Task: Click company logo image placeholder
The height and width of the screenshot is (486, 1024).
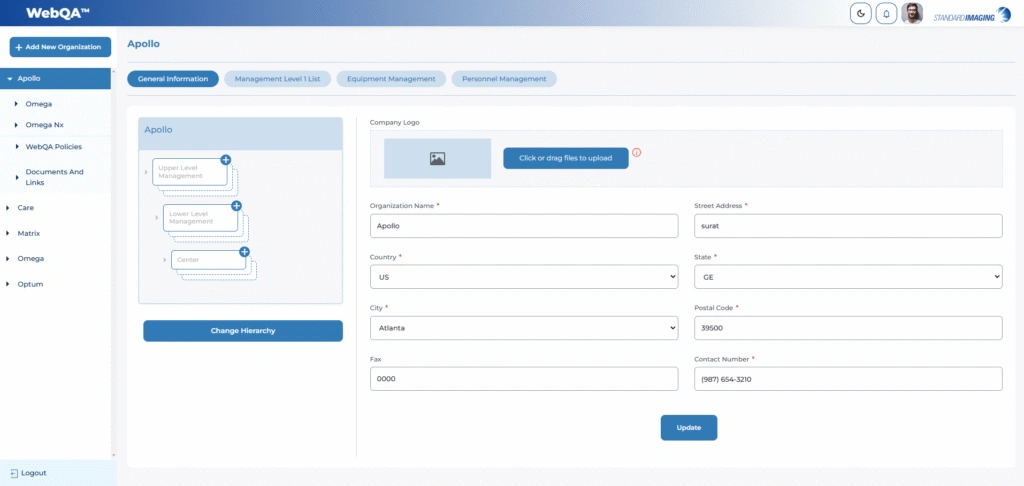Action: coord(437,158)
